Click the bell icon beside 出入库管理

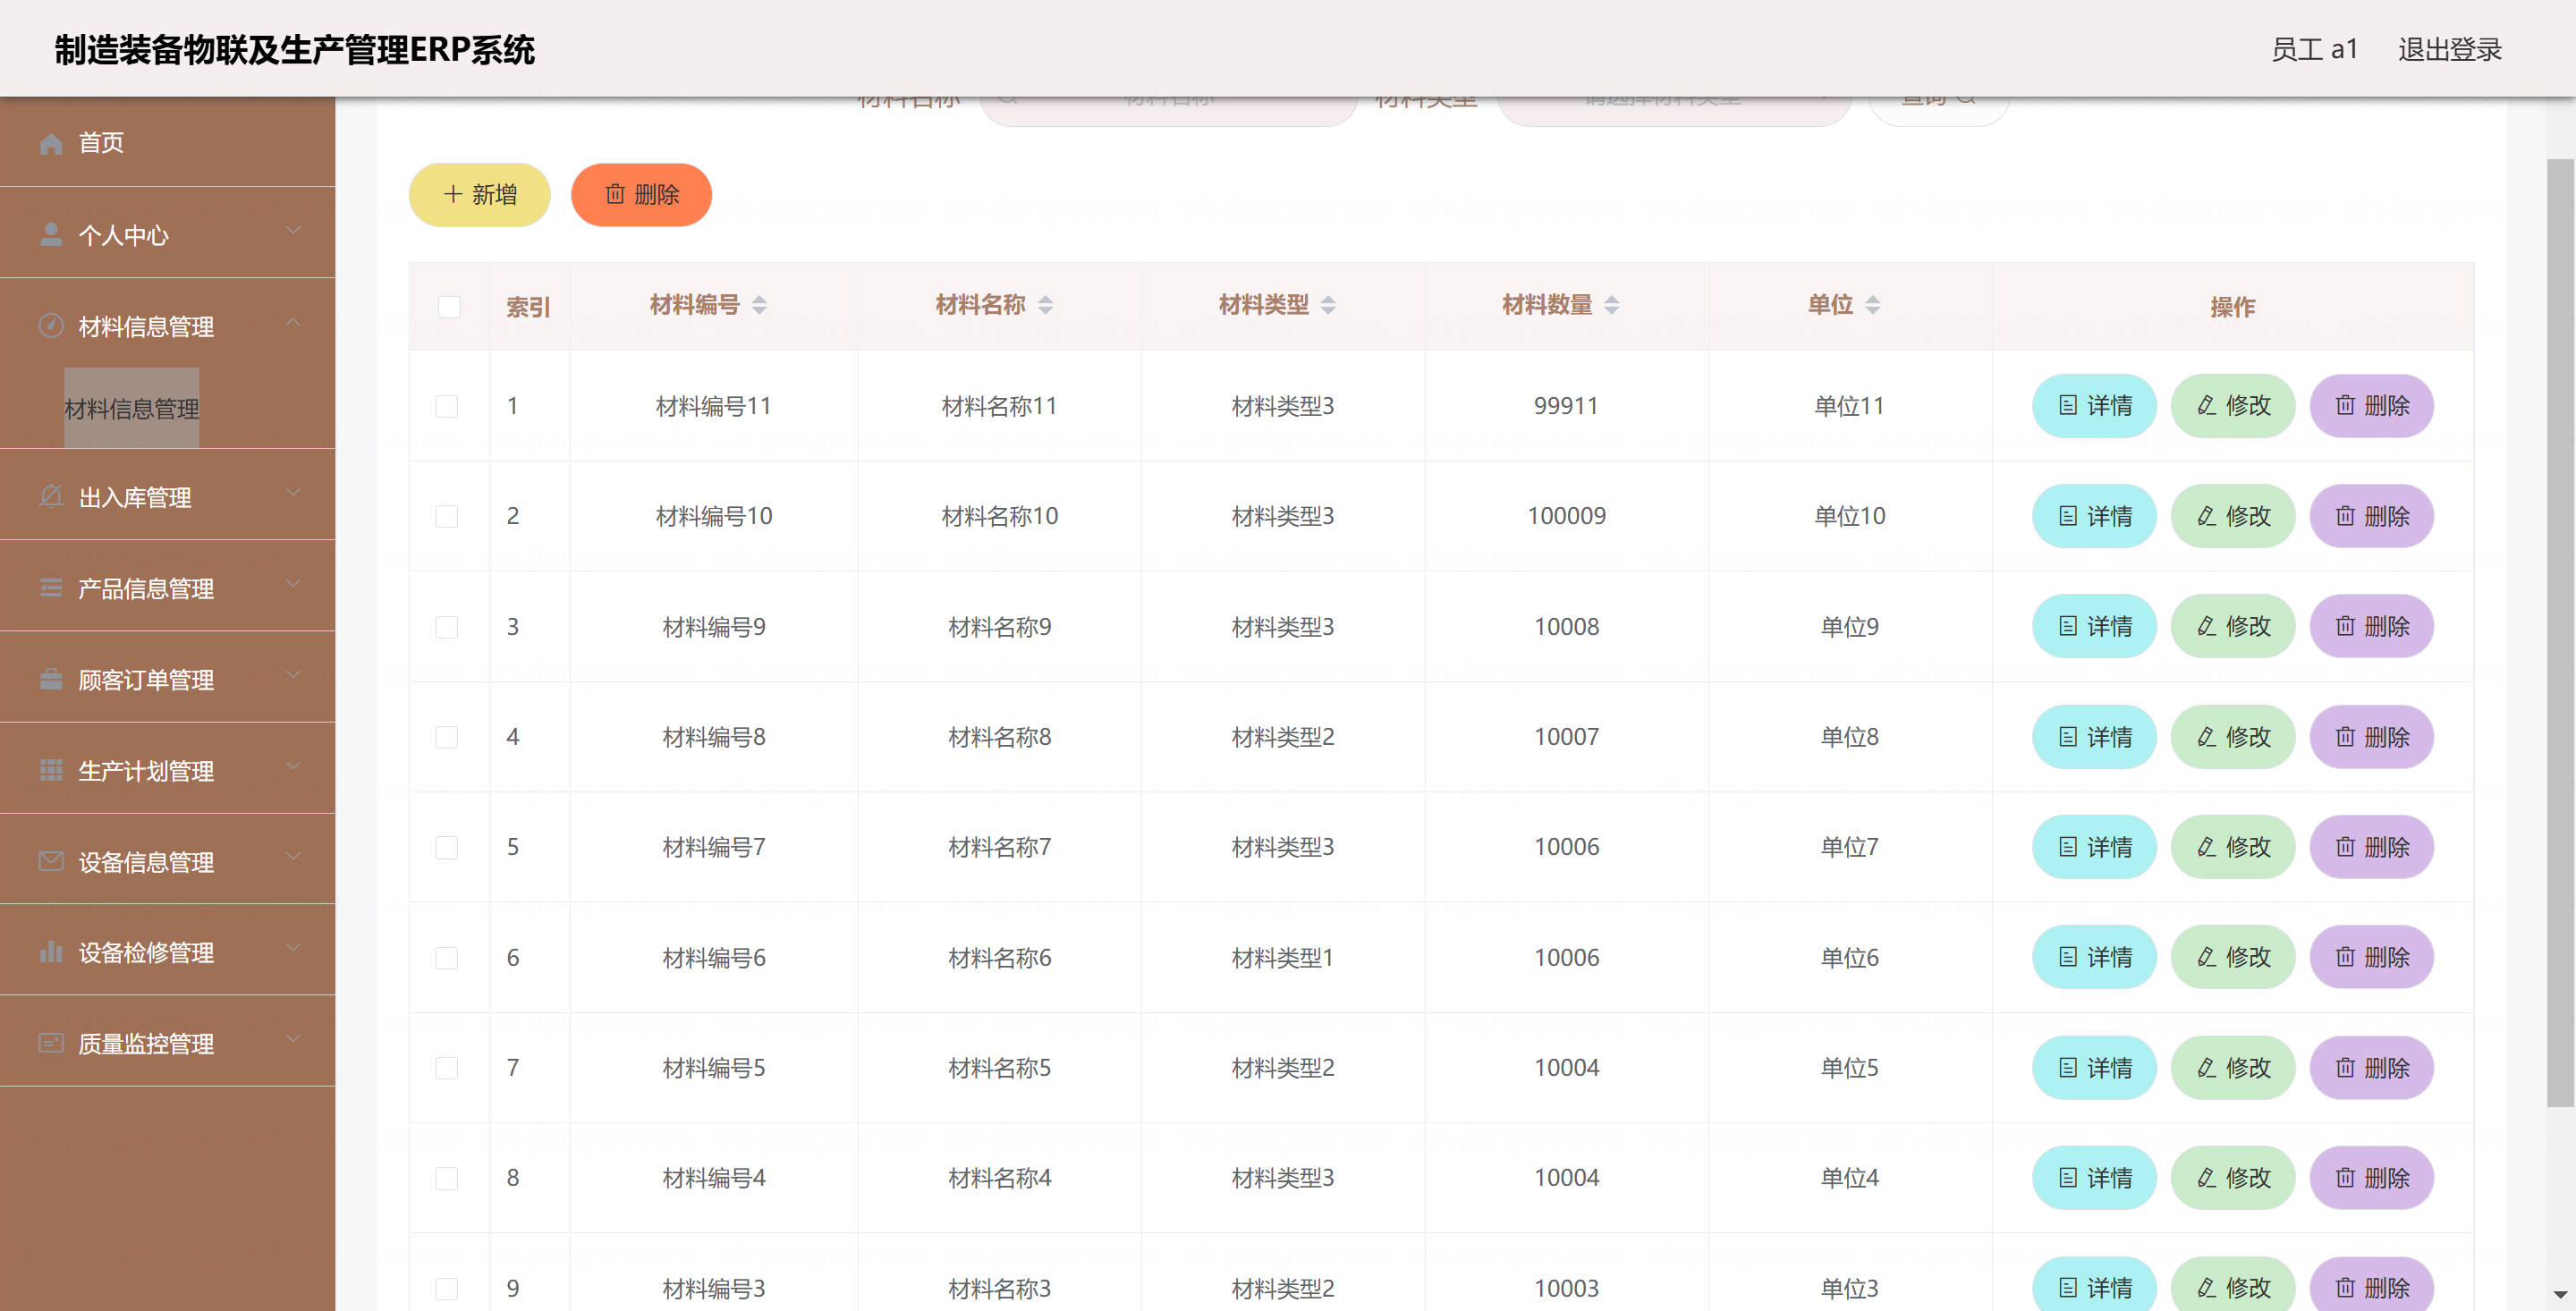[51, 497]
